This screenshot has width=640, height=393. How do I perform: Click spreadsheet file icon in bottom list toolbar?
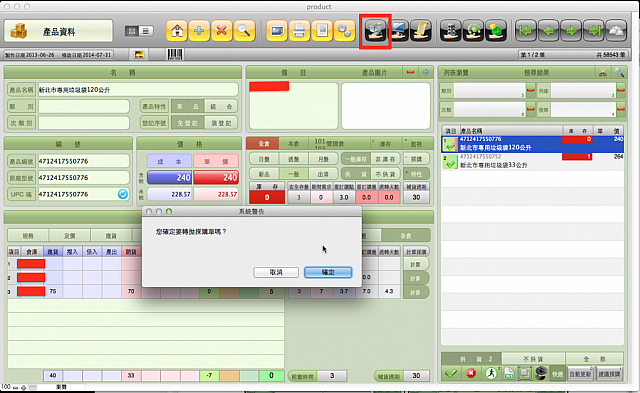coord(509,373)
